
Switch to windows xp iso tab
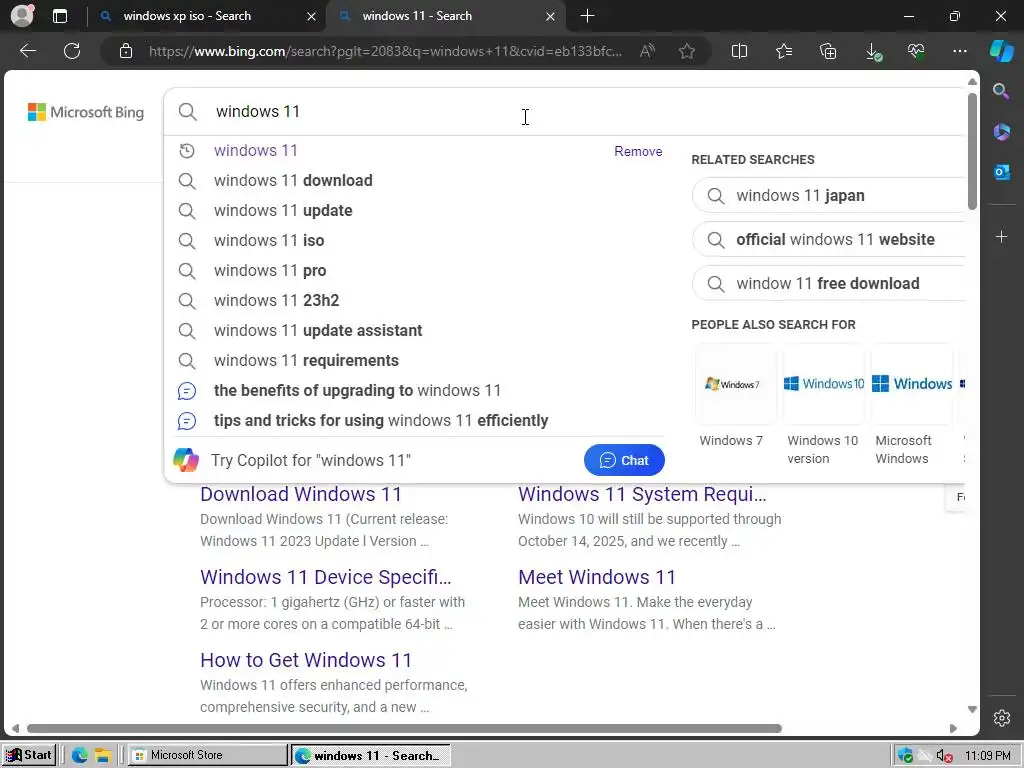click(207, 16)
